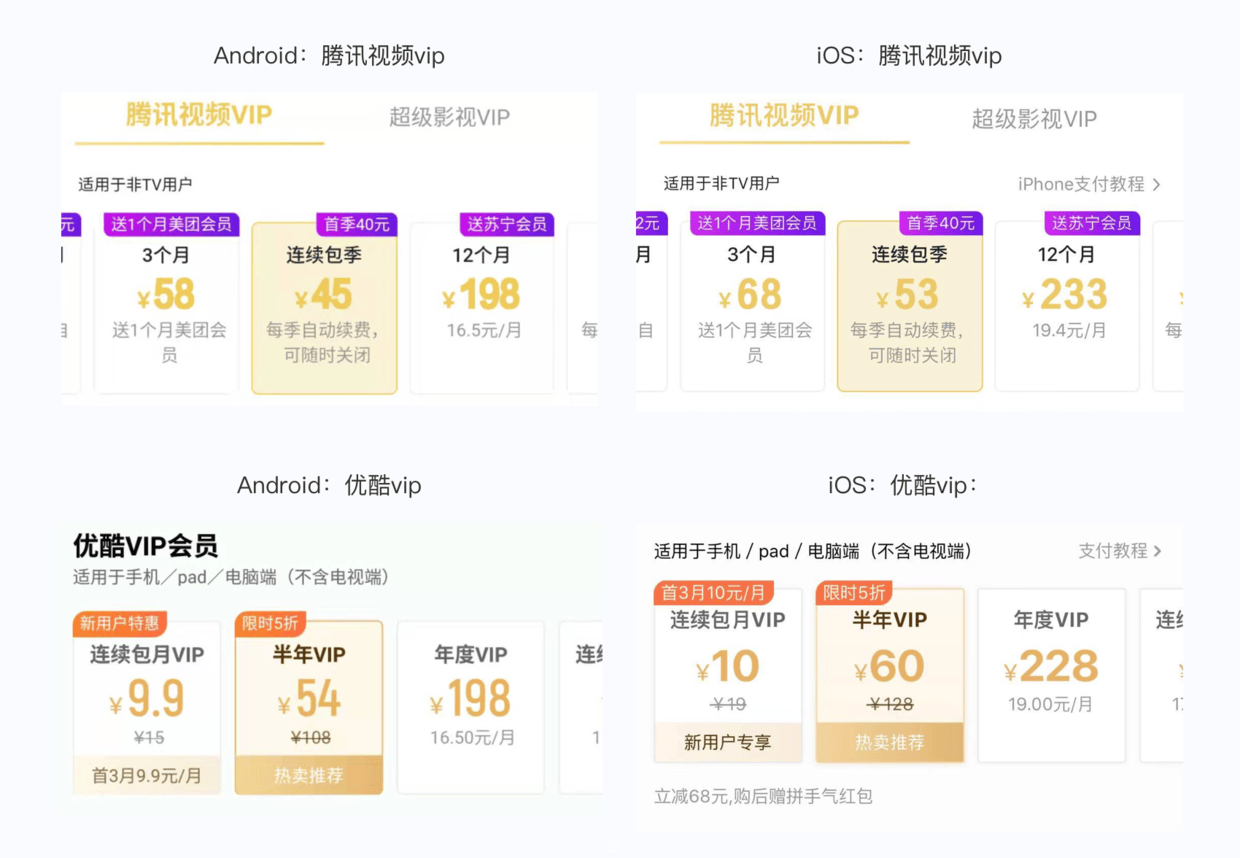
Task: Click 立减68元,购后赠拼手气红包 text
Action: coord(763,796)
